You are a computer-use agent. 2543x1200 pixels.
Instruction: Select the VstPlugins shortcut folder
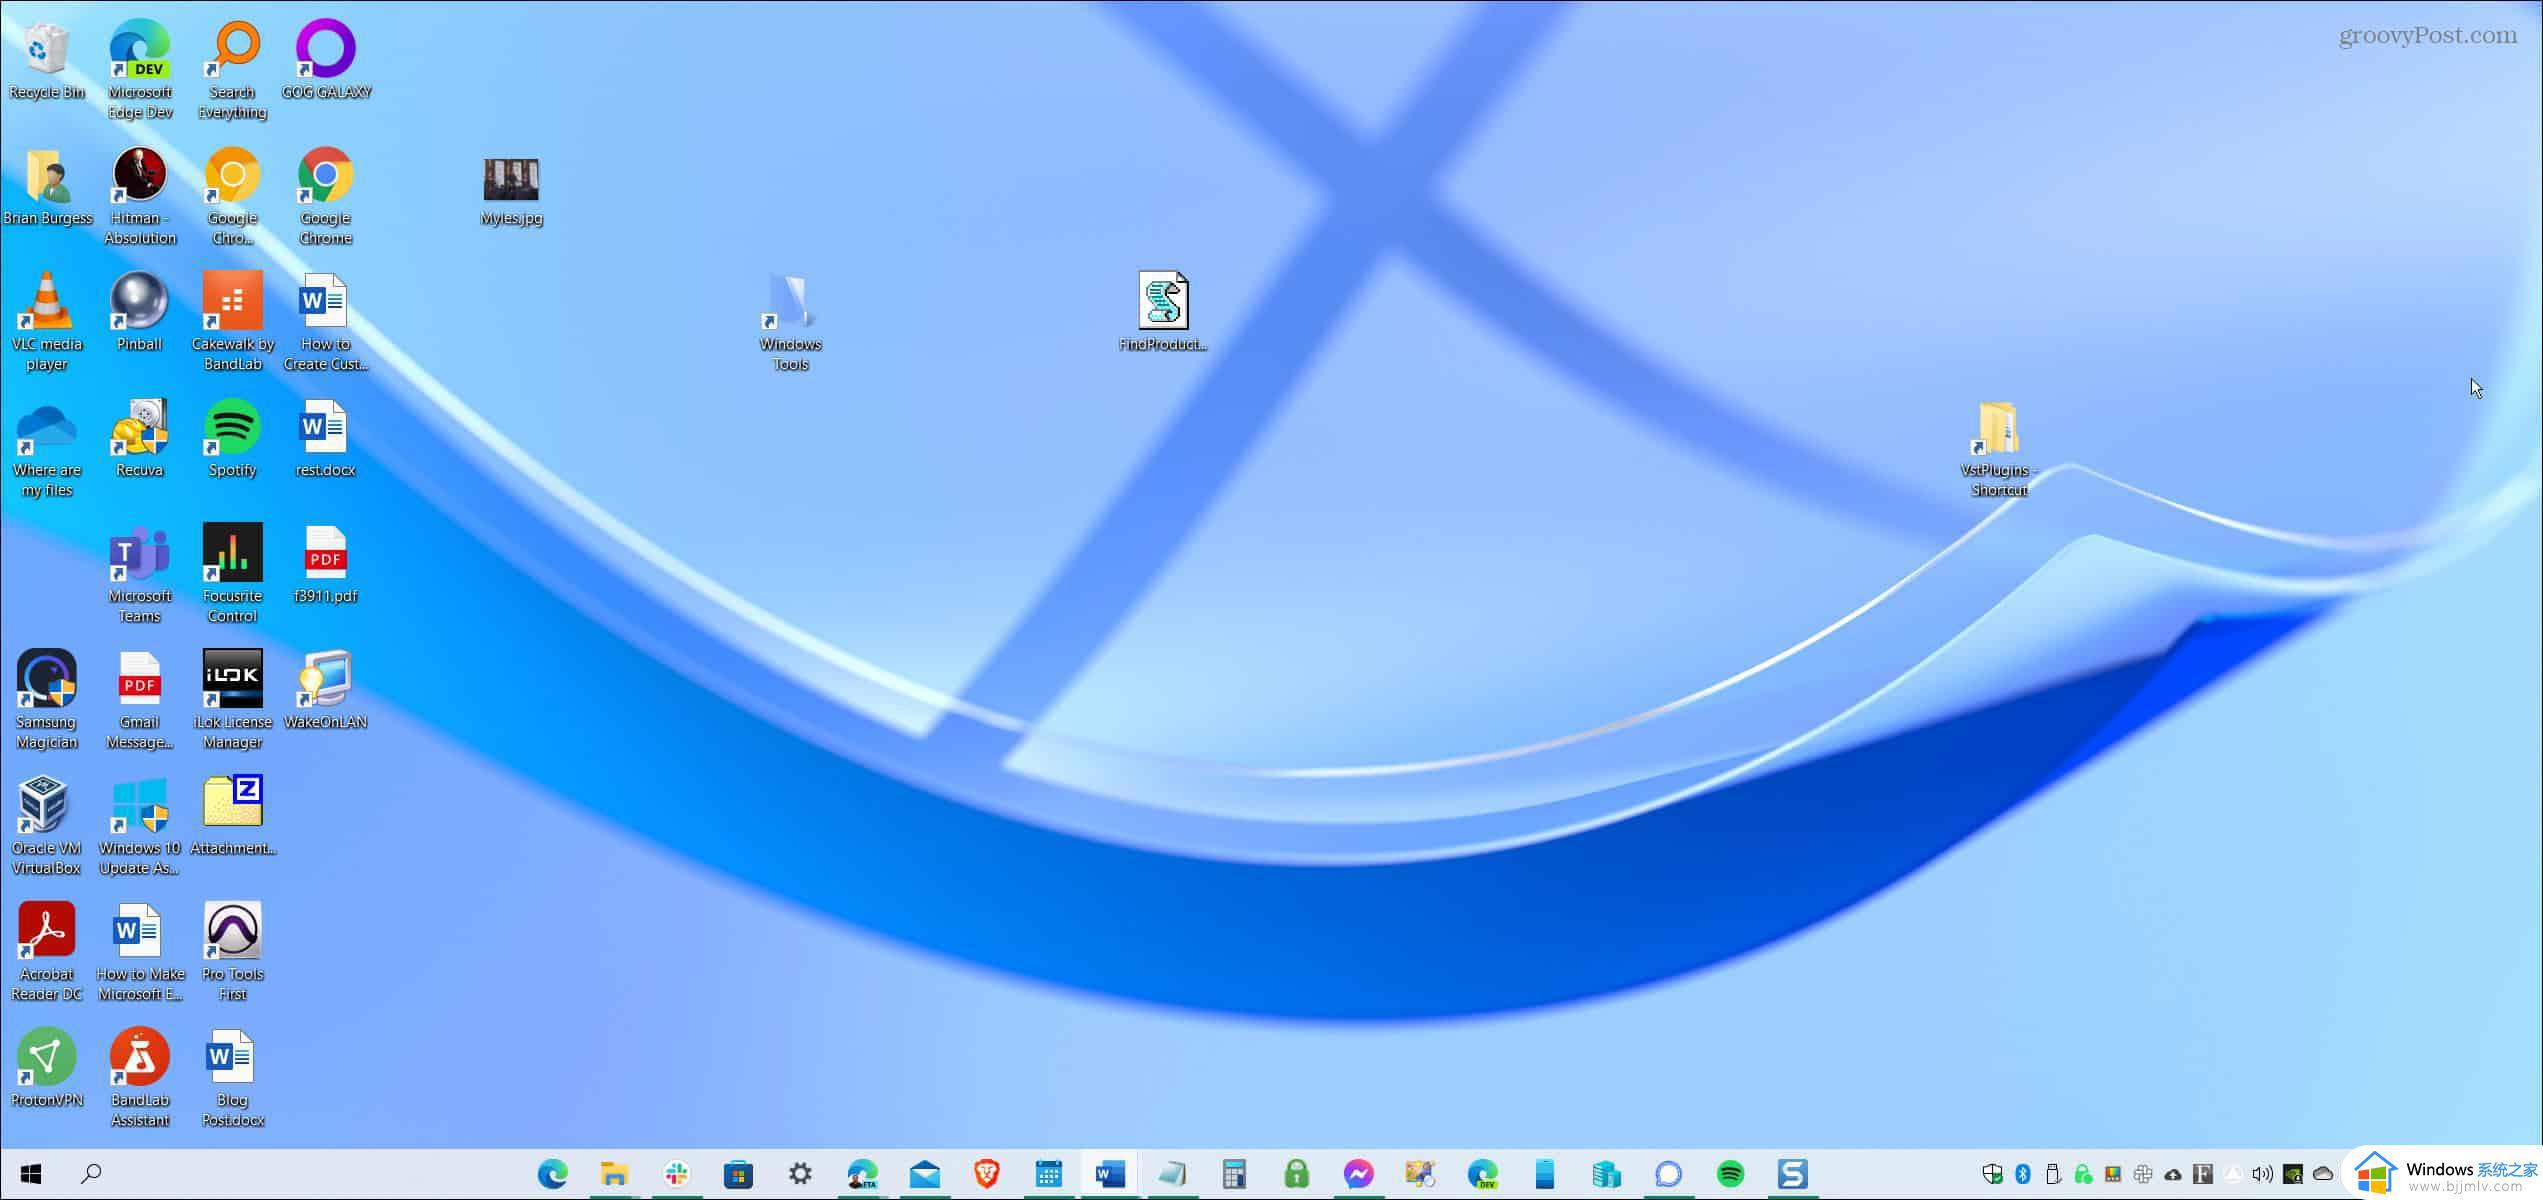click(1998, 448)
